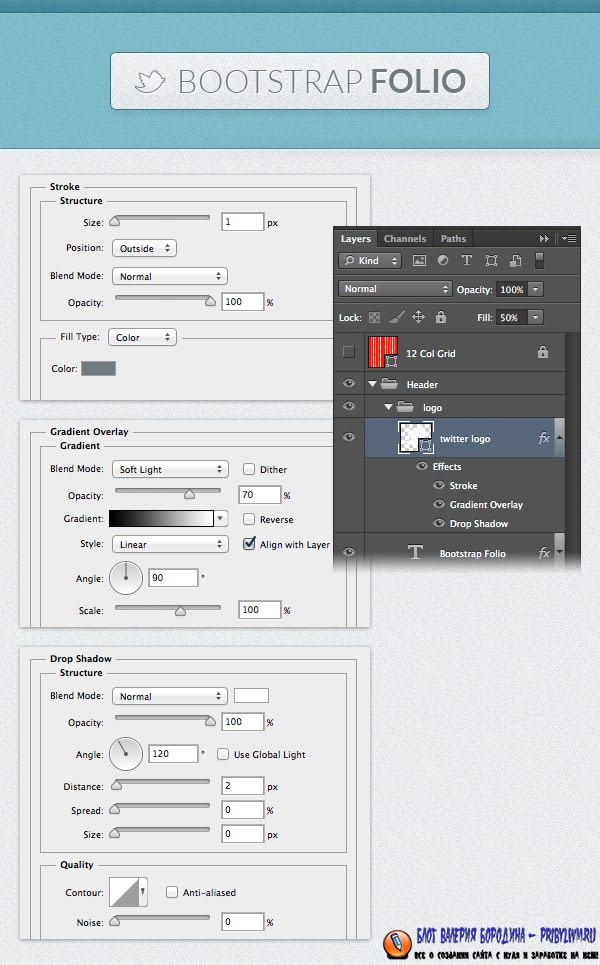Open Drop Shadow Blend Mode dropdown
The width and height of the screenshot is (600, 965).
coord(170,696)
